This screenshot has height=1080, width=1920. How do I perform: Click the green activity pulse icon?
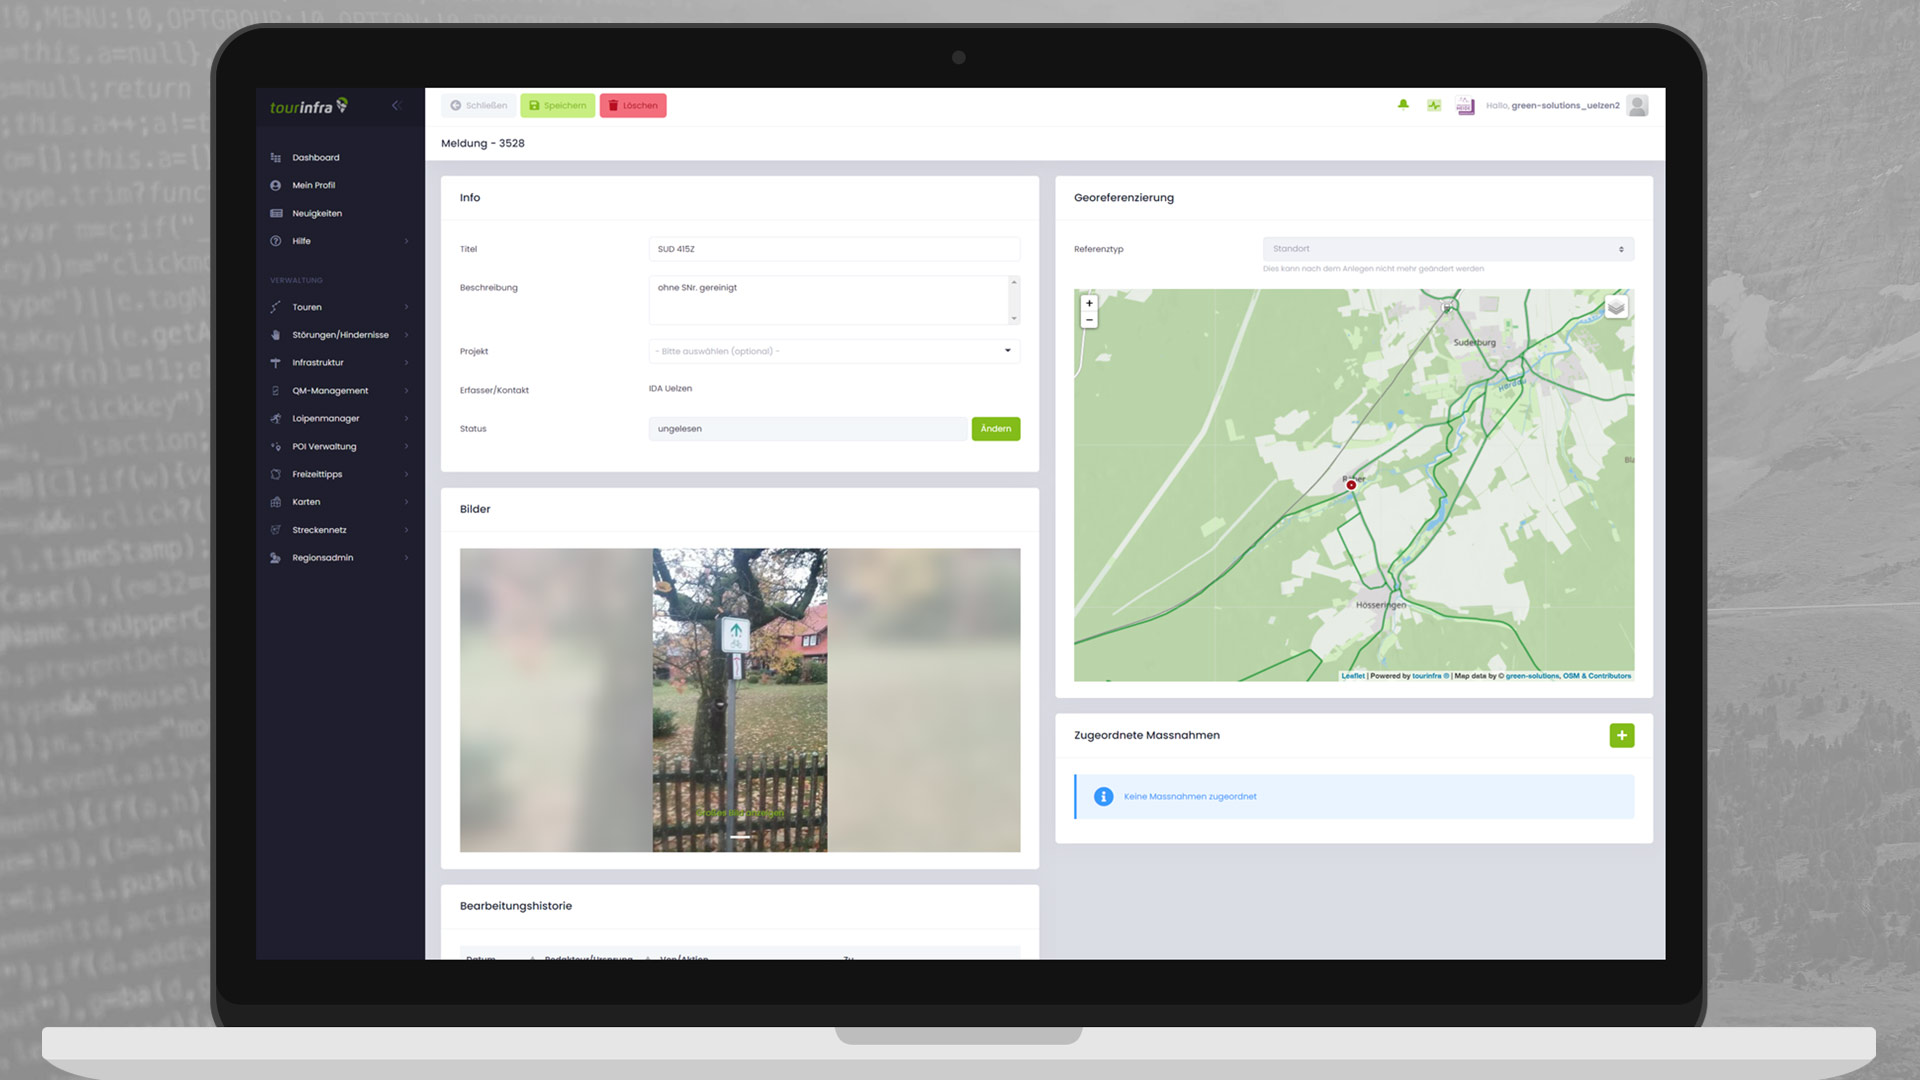click(x=1434, y=105)
